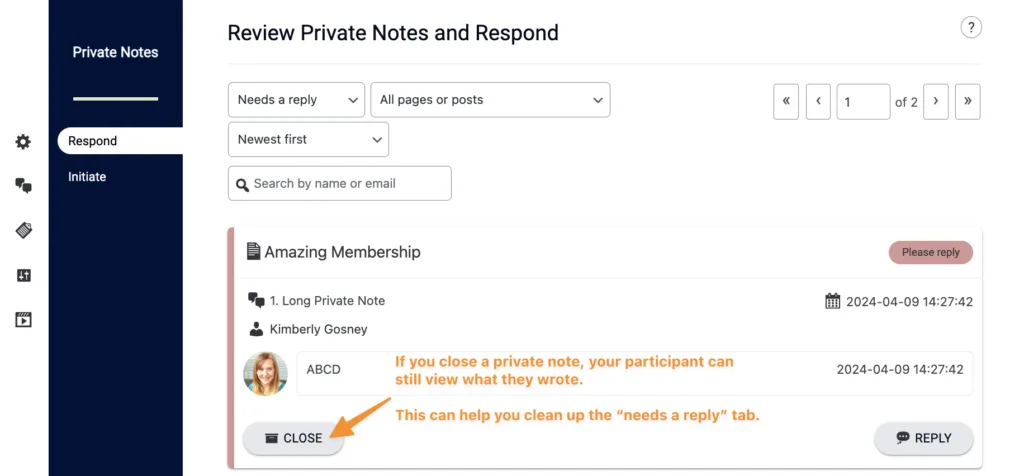The height and width of the screenshot is (476, 1024).
Task: Jump to the last page
Action: click(967, 102)
